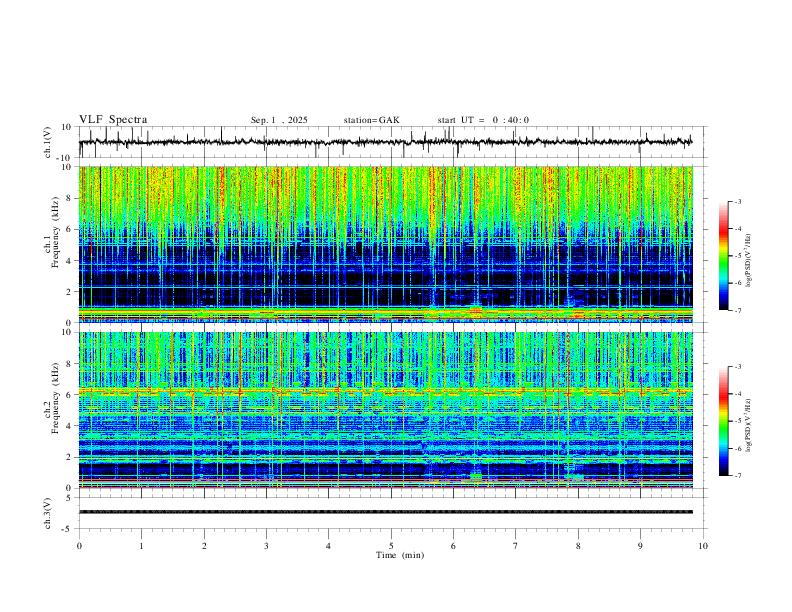Click the time axis tick label '10'
792x612 pixels.
(703, 546)
